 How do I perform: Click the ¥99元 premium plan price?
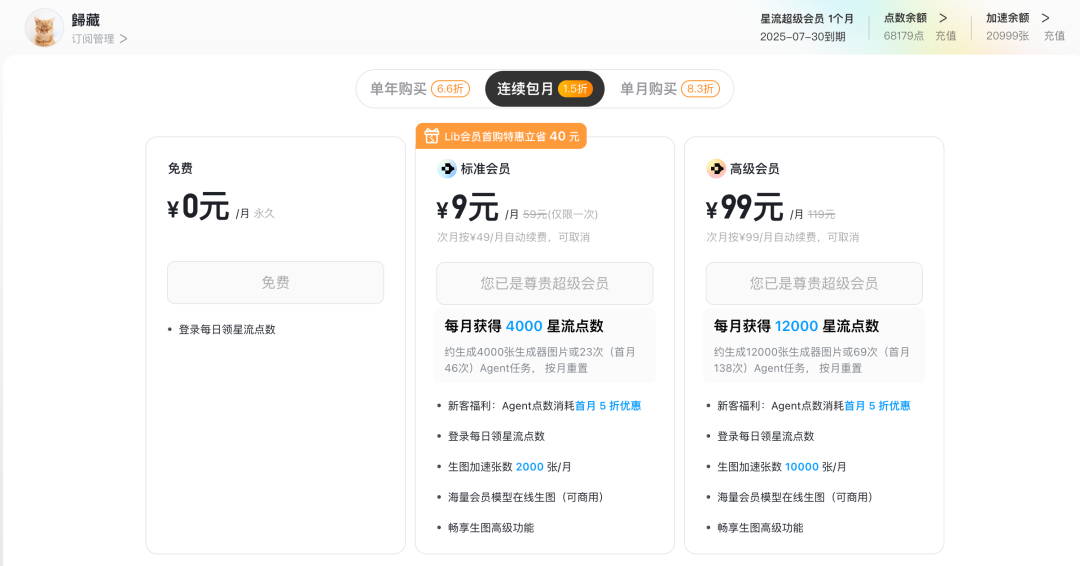[x=745, y=207]
